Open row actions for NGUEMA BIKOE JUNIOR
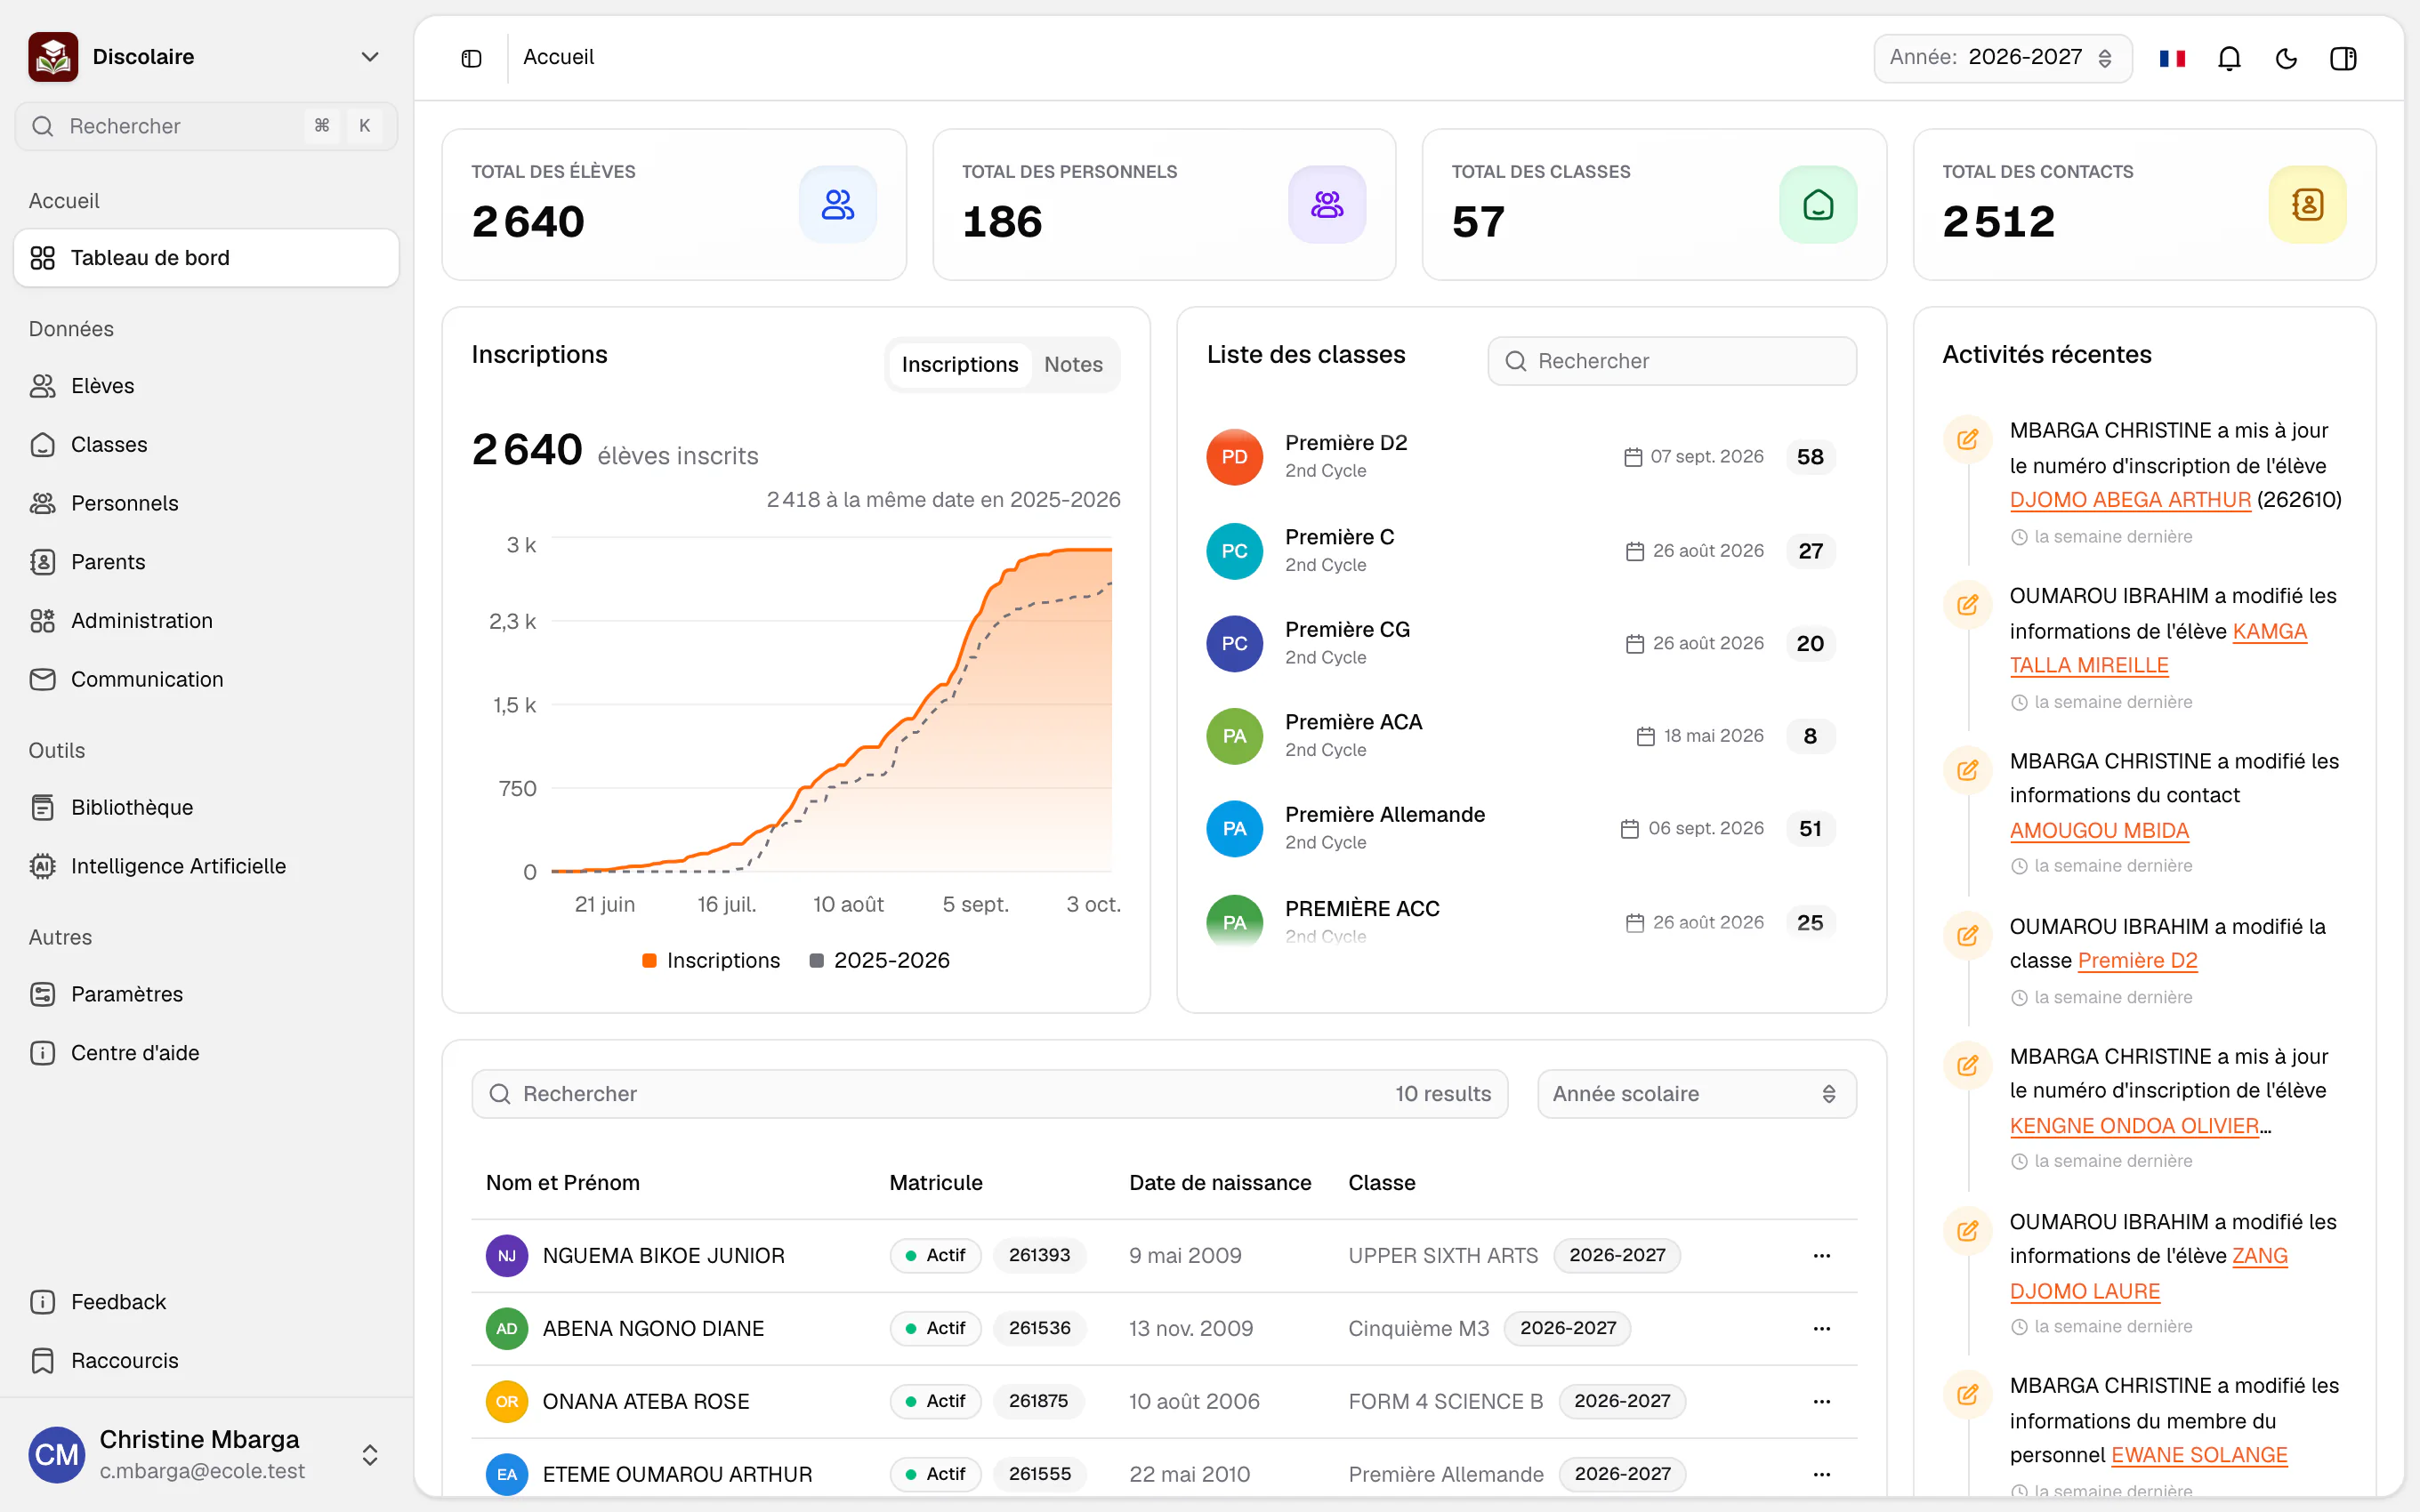 1821,1255
